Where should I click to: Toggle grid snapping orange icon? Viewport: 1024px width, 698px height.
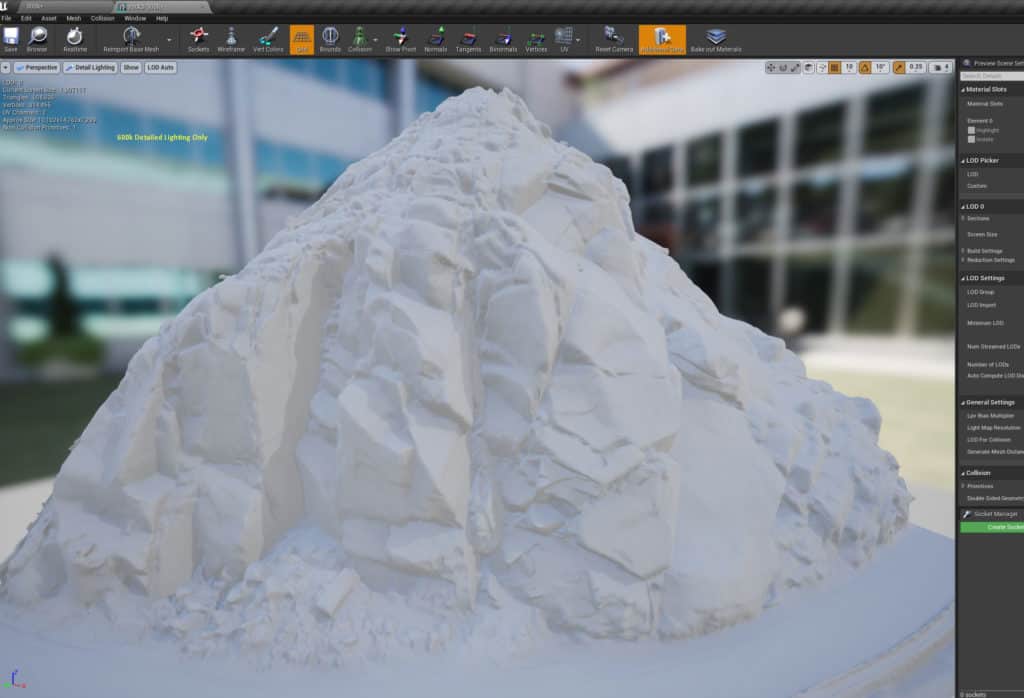[x=835, y=67]
